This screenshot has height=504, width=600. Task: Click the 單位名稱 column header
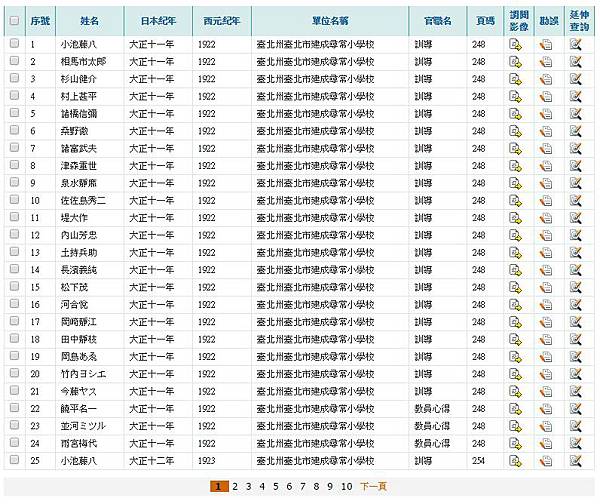tap(330, 21)
